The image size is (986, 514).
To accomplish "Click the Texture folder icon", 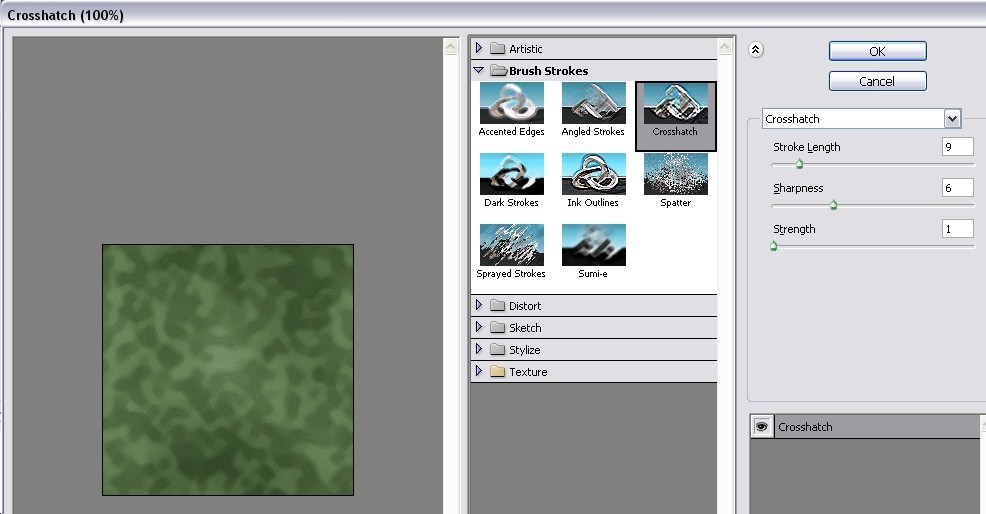I will coord(497,372).
